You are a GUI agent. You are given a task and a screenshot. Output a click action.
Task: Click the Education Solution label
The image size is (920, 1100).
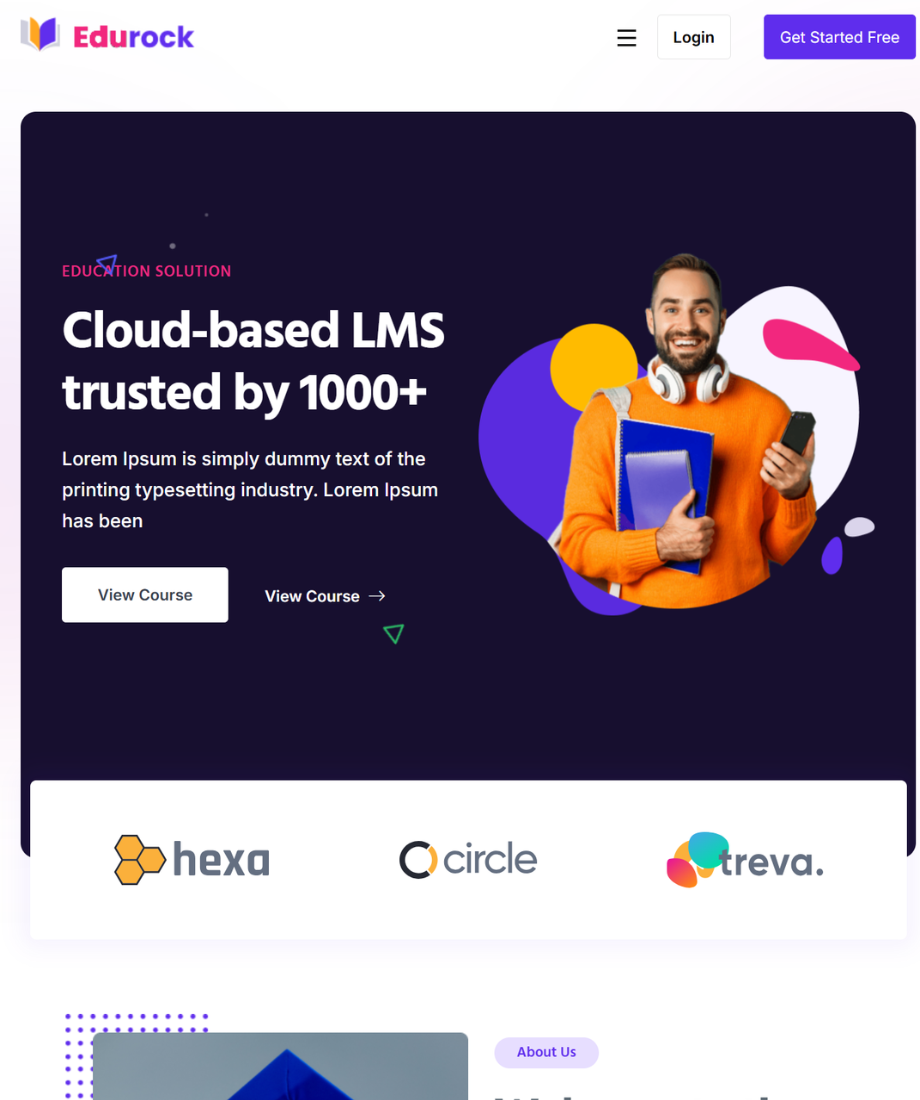(146, 271)
